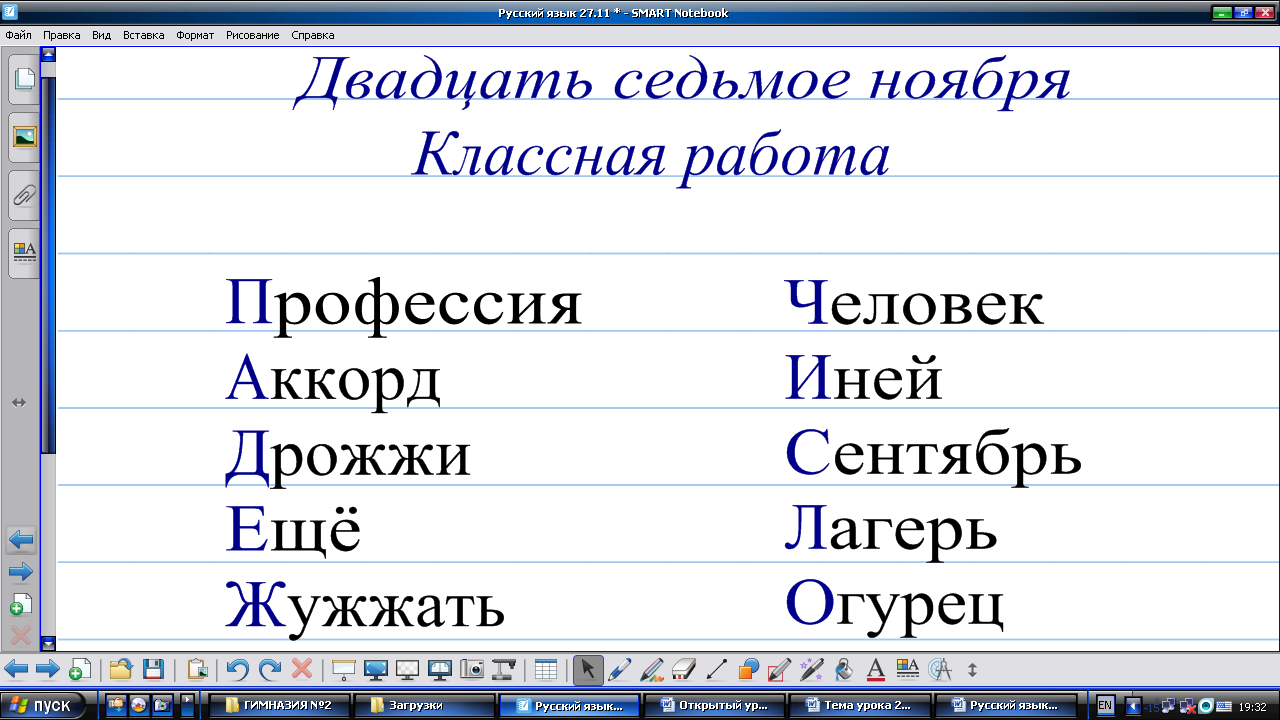Toggle sidebar side with double-arrow handle

(x=18, y=402)
